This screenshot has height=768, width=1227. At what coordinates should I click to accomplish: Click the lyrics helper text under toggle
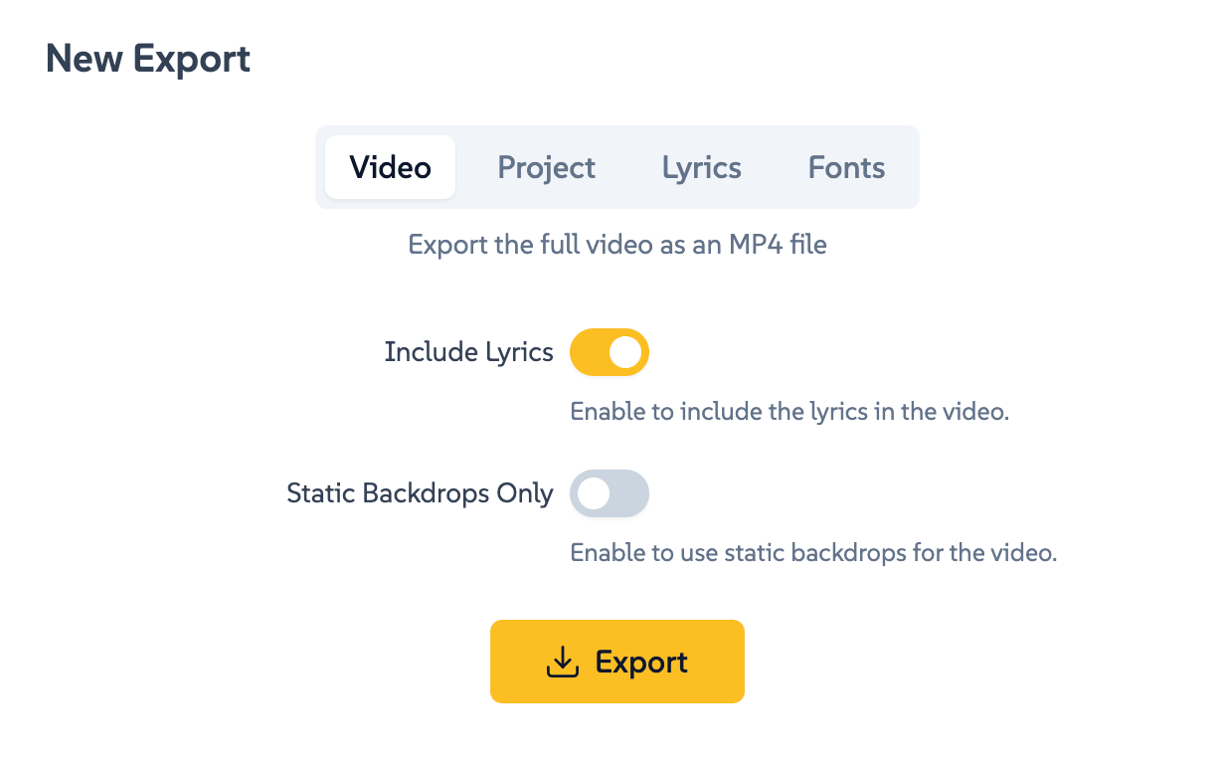[789, 411]
